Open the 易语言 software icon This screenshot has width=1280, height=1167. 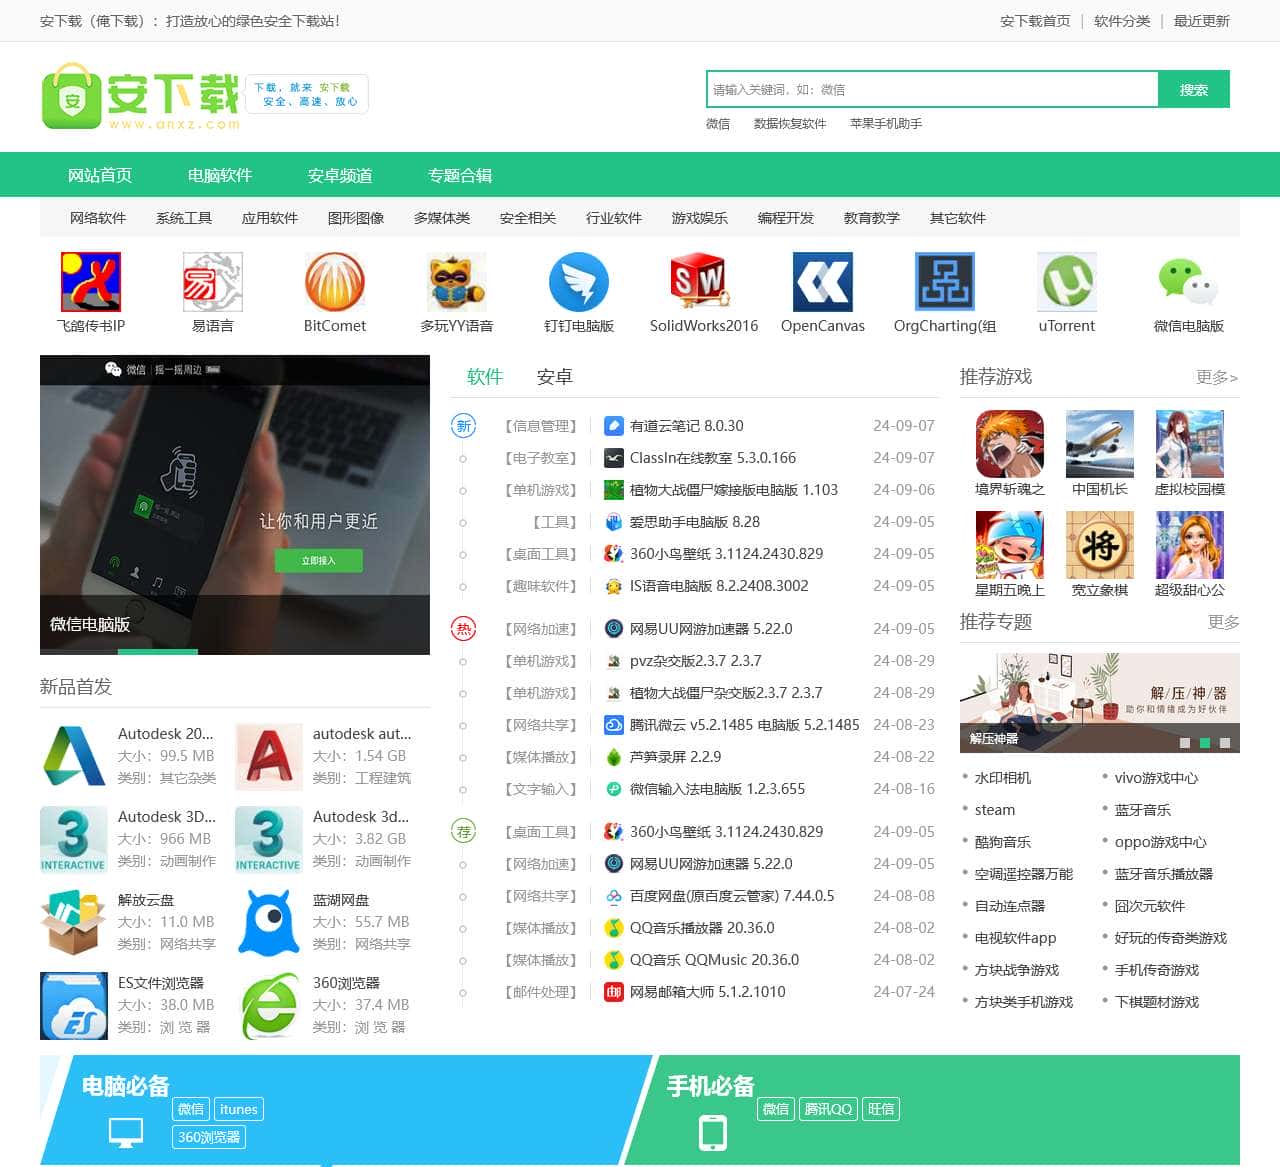pyautogui.click(x=213, y=282)
